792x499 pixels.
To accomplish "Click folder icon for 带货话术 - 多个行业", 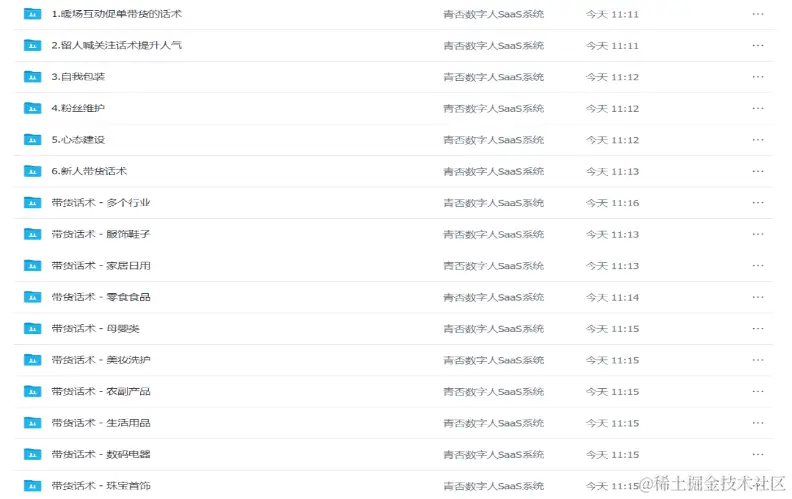I will [32, 203].
